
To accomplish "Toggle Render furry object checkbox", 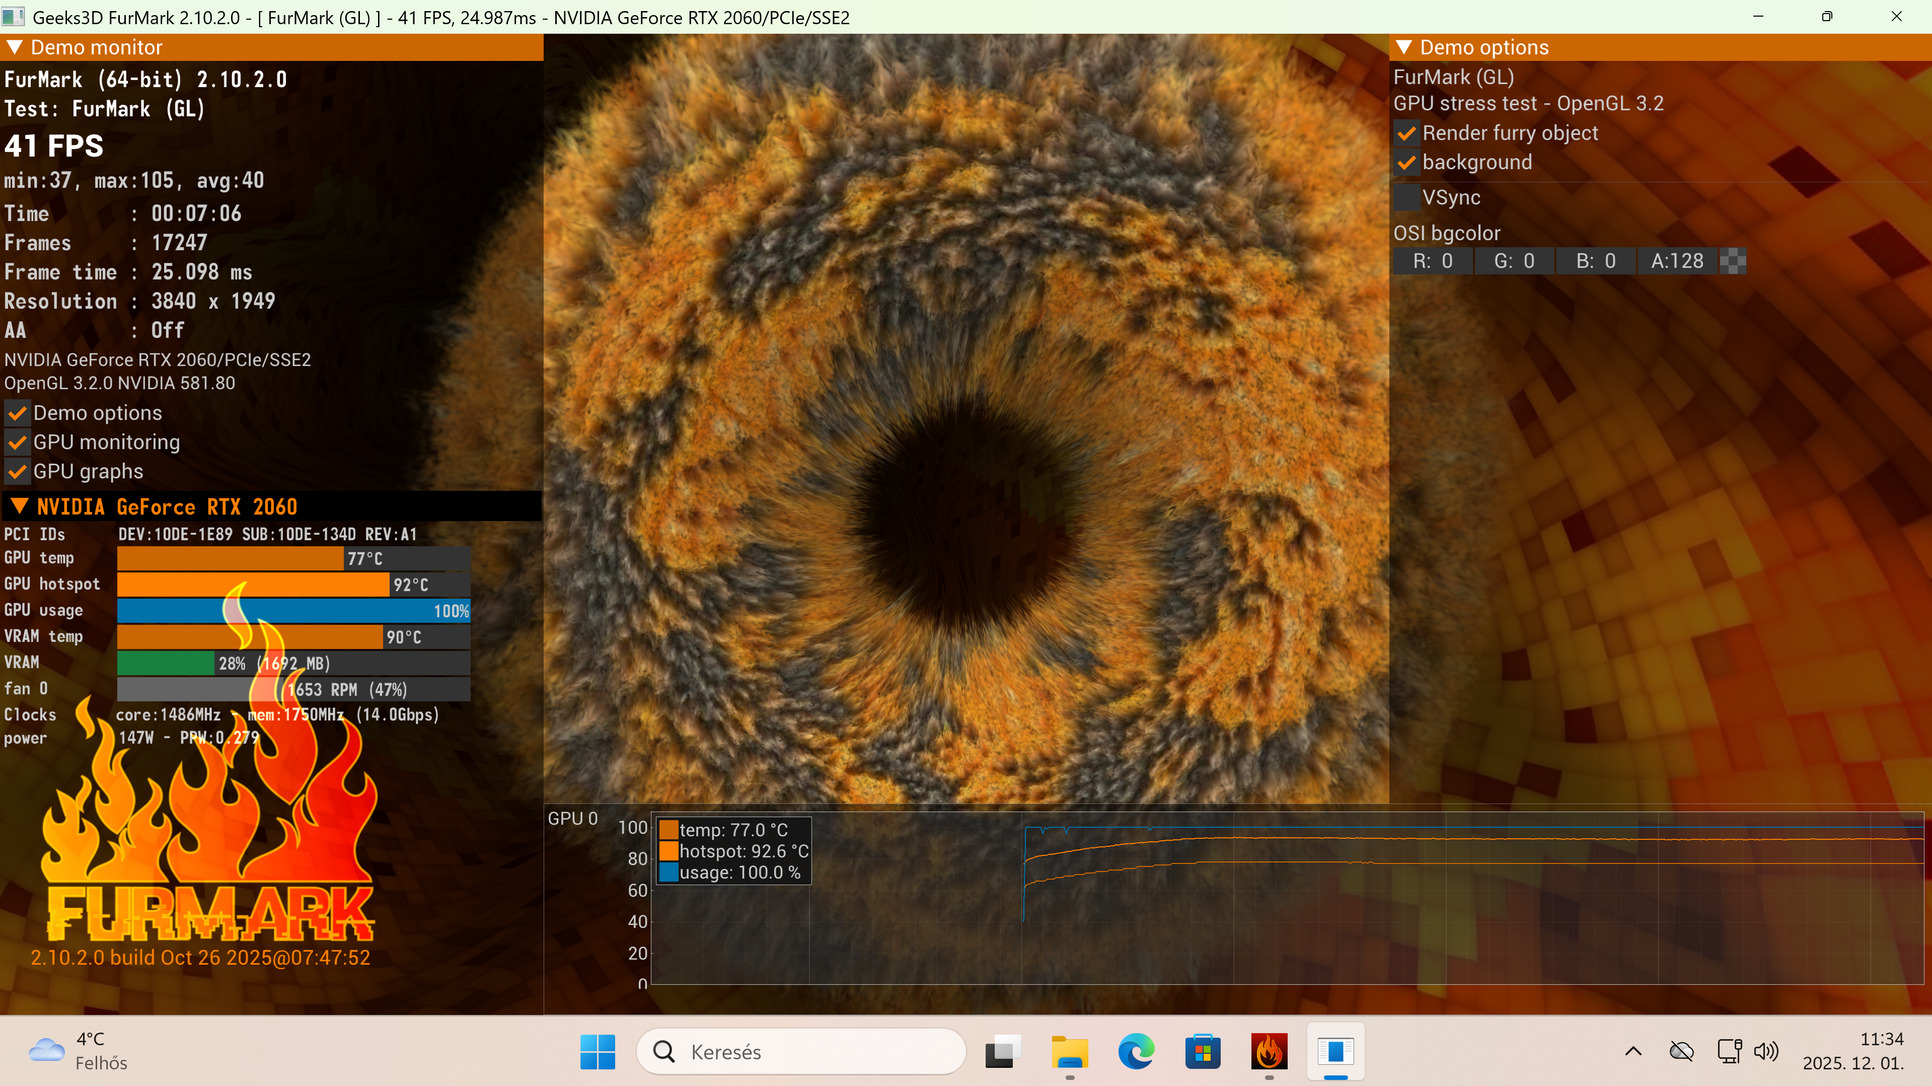I will pyautogui.click(x=1407, y=134).
